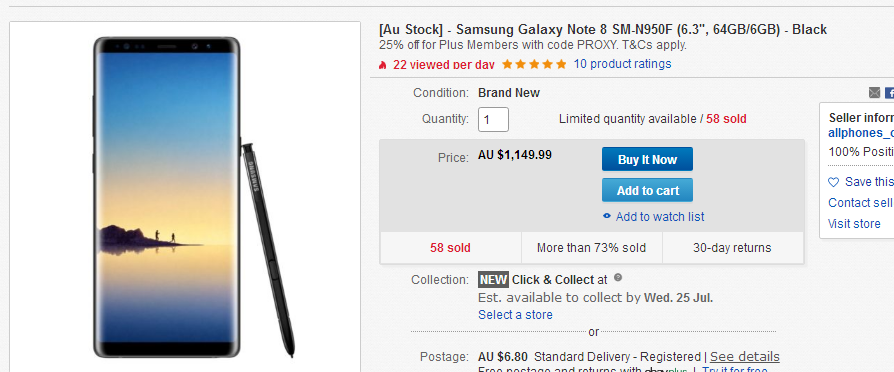Click the 30-day returns cell
Screen dimensions: 894x372
coord(732,248)
